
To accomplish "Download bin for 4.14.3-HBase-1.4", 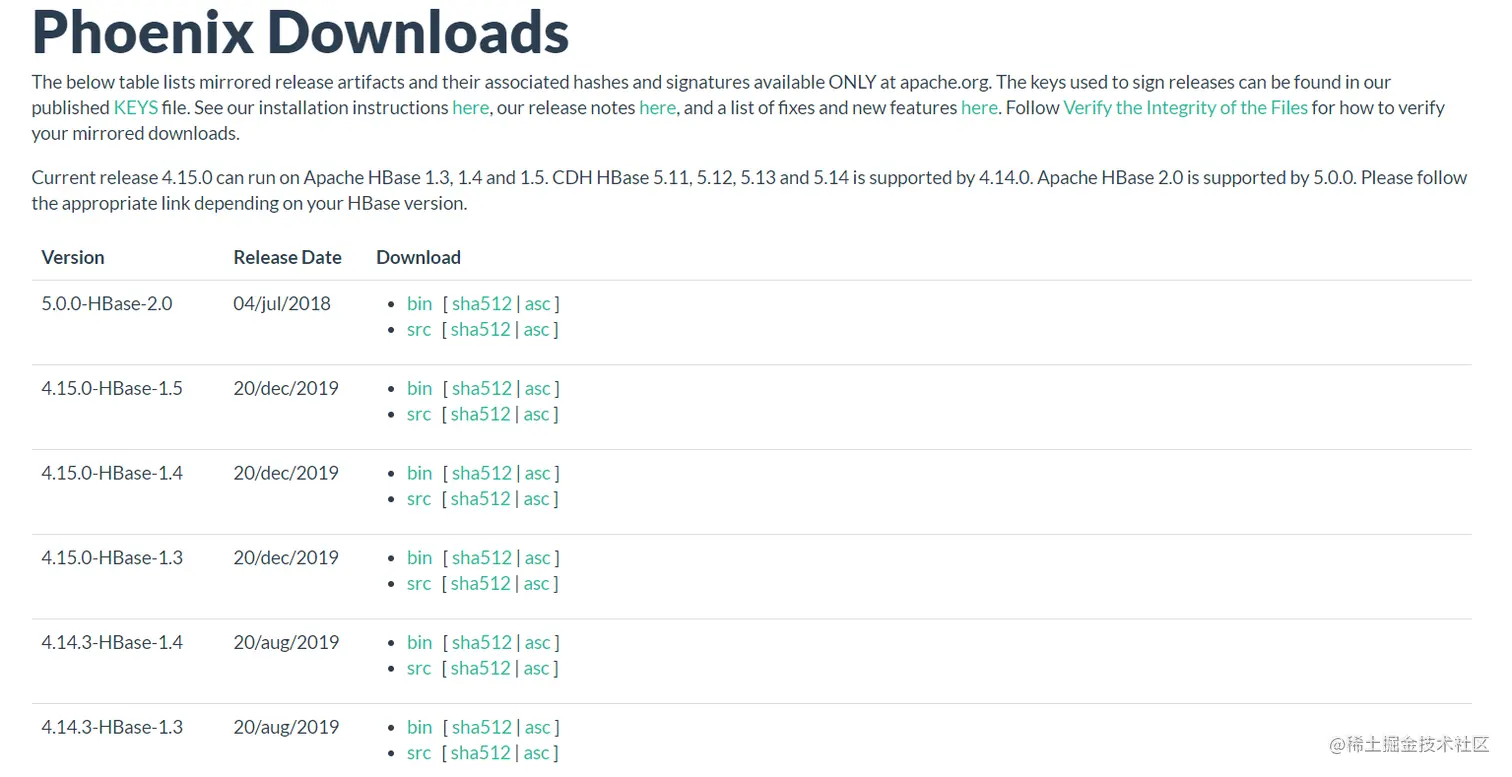I will click(x=419, y=643).
